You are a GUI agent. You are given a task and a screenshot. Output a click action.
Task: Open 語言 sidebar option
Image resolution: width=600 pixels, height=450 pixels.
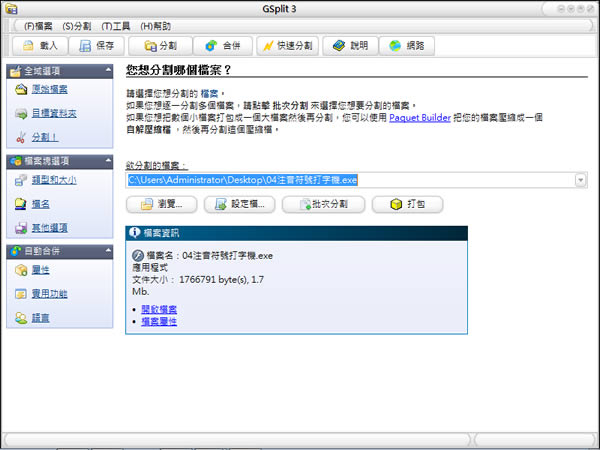(x=41, y=318)
